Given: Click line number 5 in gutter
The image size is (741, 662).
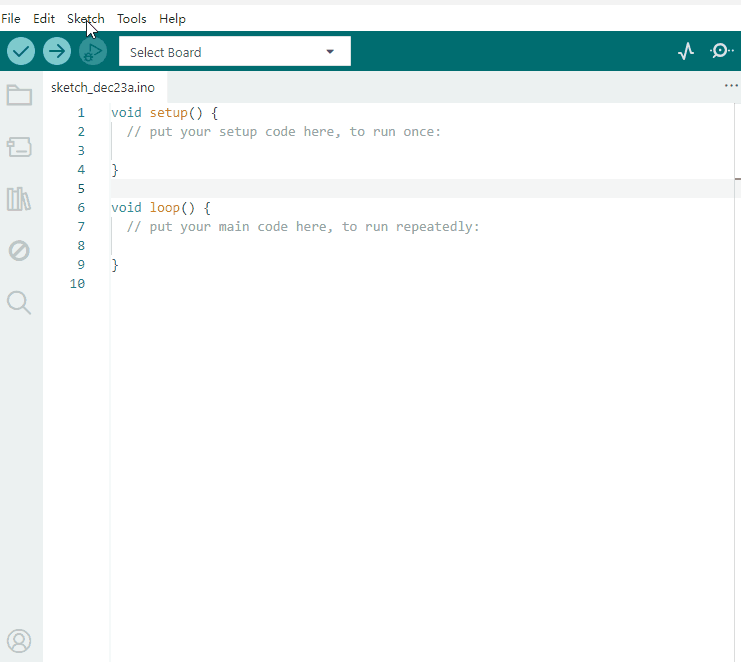Looking at the screenshot, I should pos(81,189).
